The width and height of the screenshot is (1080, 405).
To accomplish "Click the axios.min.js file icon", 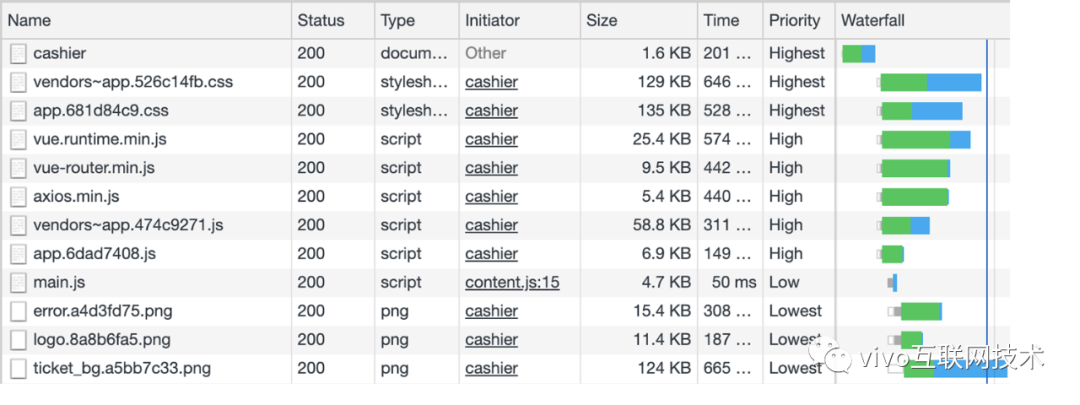I will [18, 197].
